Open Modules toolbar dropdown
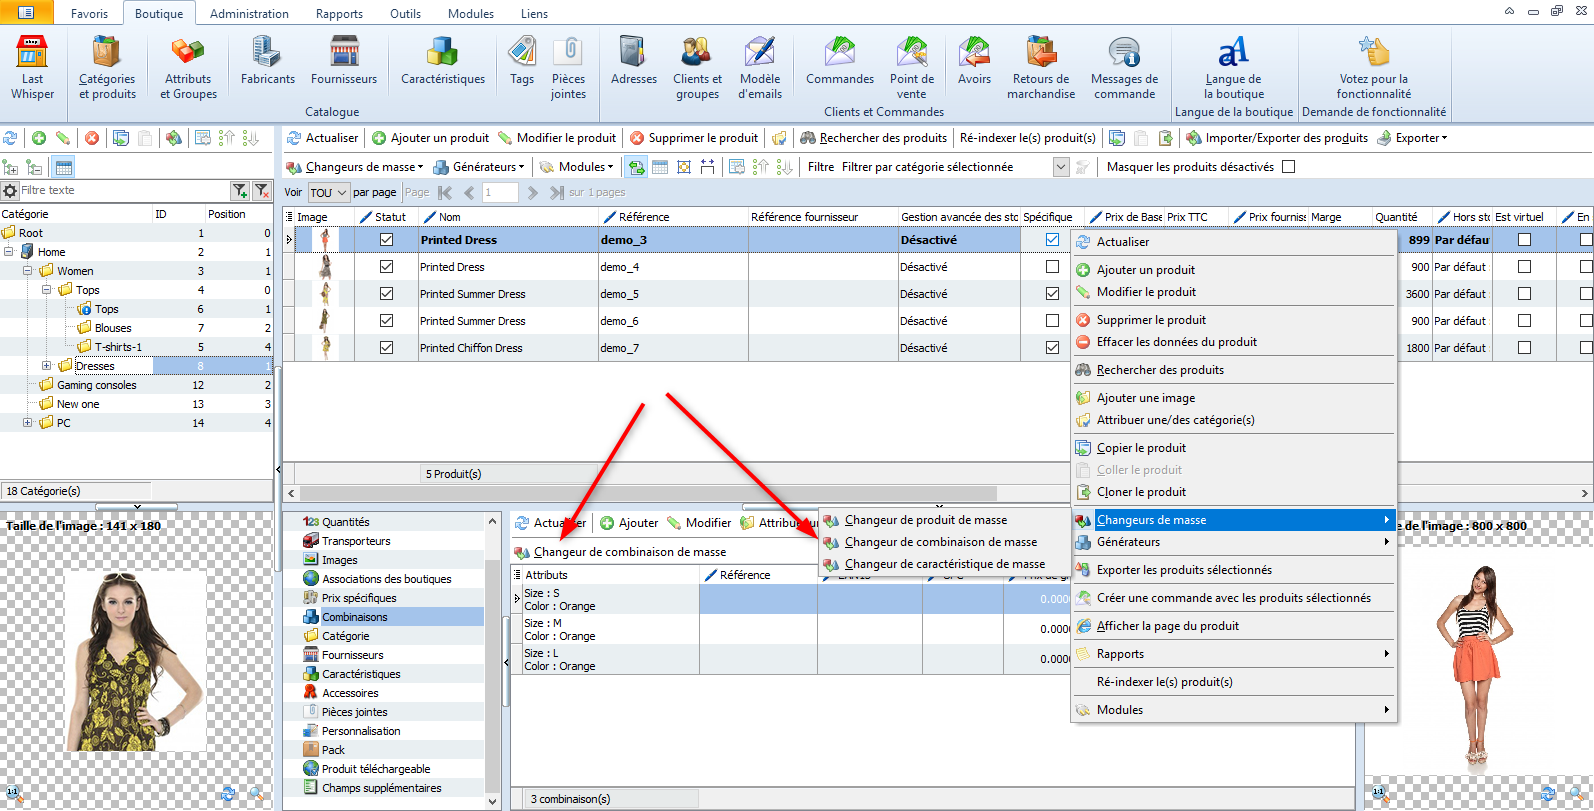 pyautogui.click(x=577, y=167)
